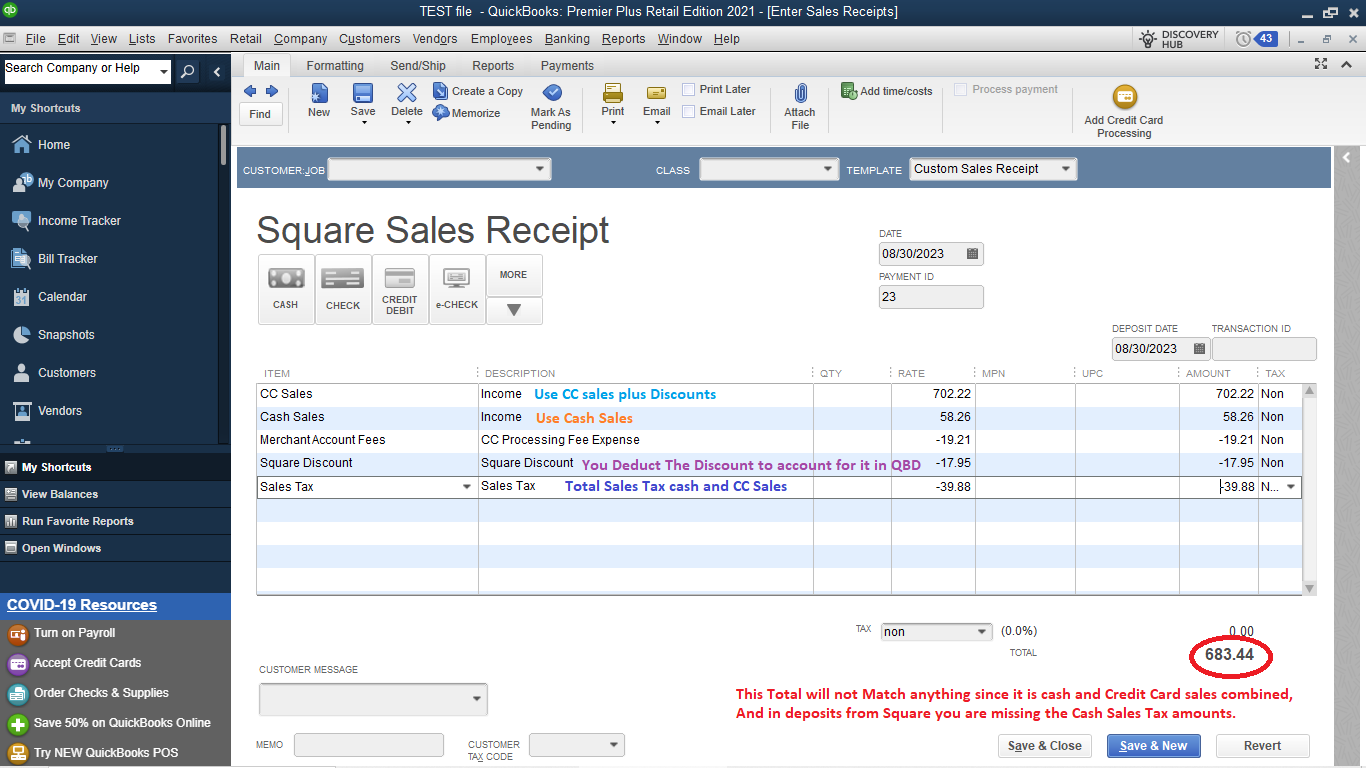The image size is (1366, 774).
Task: Enable Email Later checkbox
Action: click(689, 111)
